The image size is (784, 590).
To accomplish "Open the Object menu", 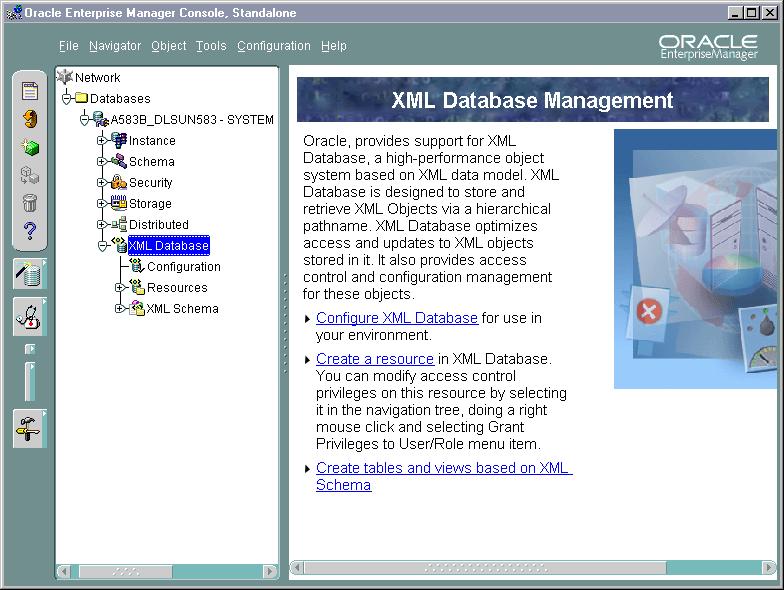I will pos(168,46).
